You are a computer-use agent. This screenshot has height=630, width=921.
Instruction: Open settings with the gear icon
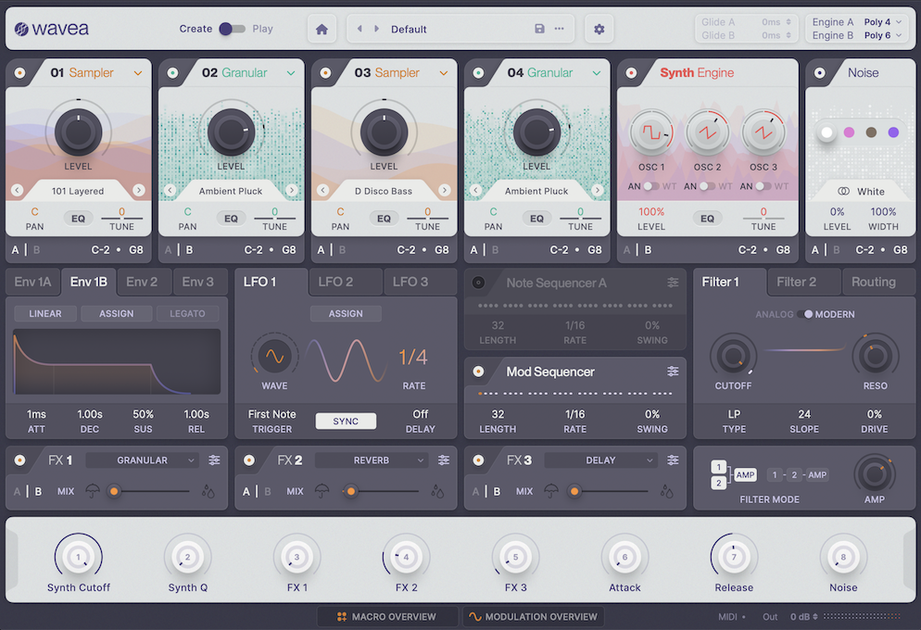coord(599,29)
